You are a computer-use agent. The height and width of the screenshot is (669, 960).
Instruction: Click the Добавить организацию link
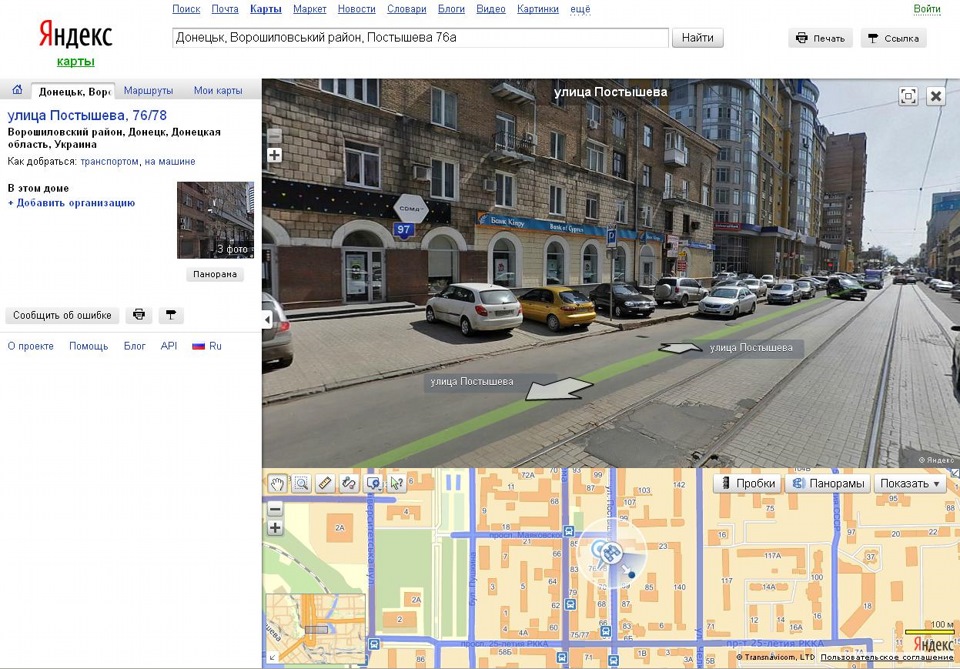[x=72, y=203]
